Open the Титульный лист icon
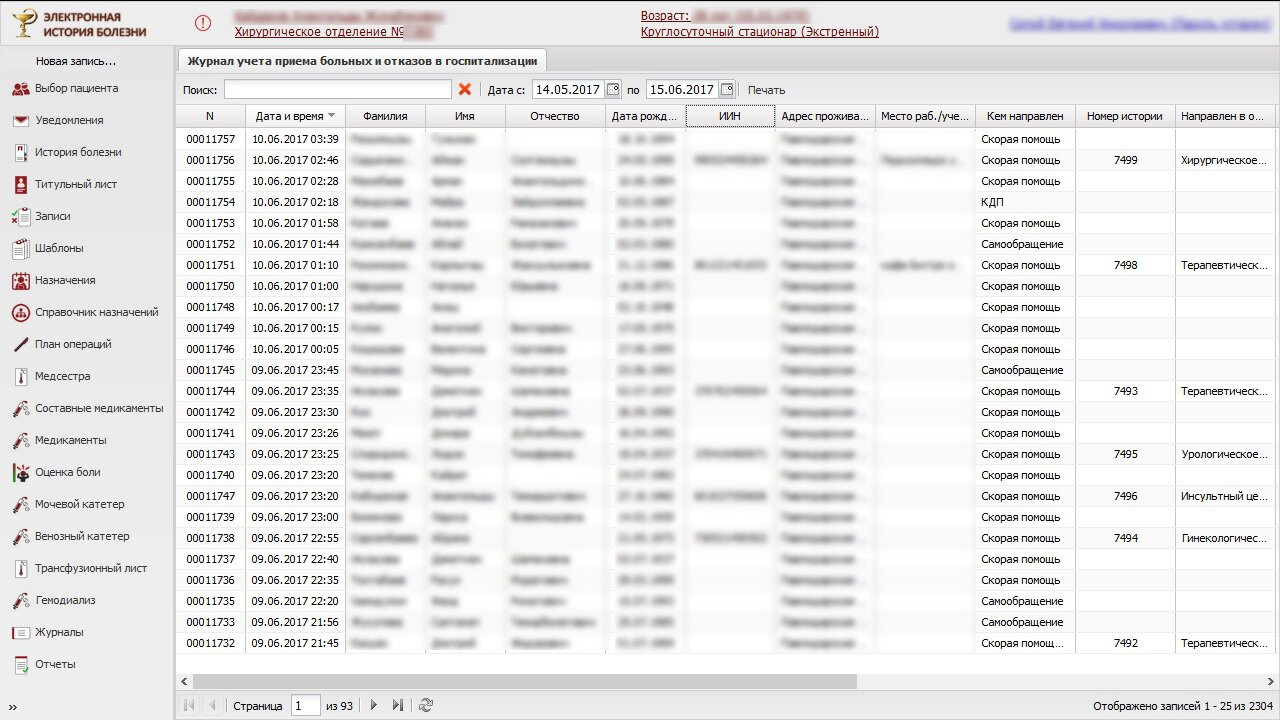The image size is (1280, 720). pyautogui.click(x=20, y=185)
